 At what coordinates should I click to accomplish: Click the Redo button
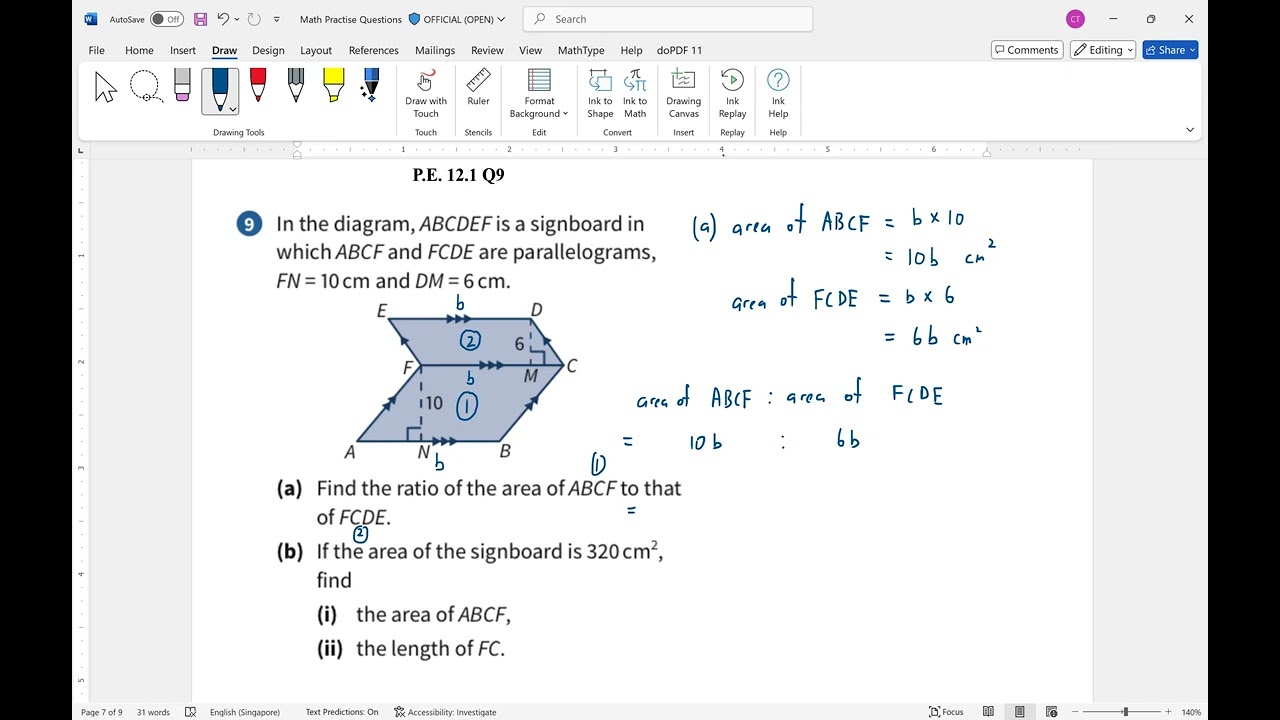coord(254,19)
